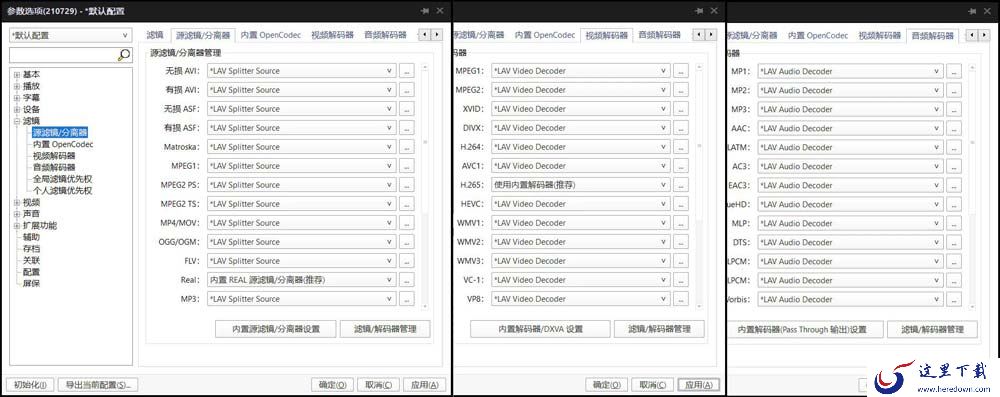The width and height of the screenshot is (1000, 397).
Task: Open the WMV3 video decoder dropdown
Action: (x=580, y=261)
